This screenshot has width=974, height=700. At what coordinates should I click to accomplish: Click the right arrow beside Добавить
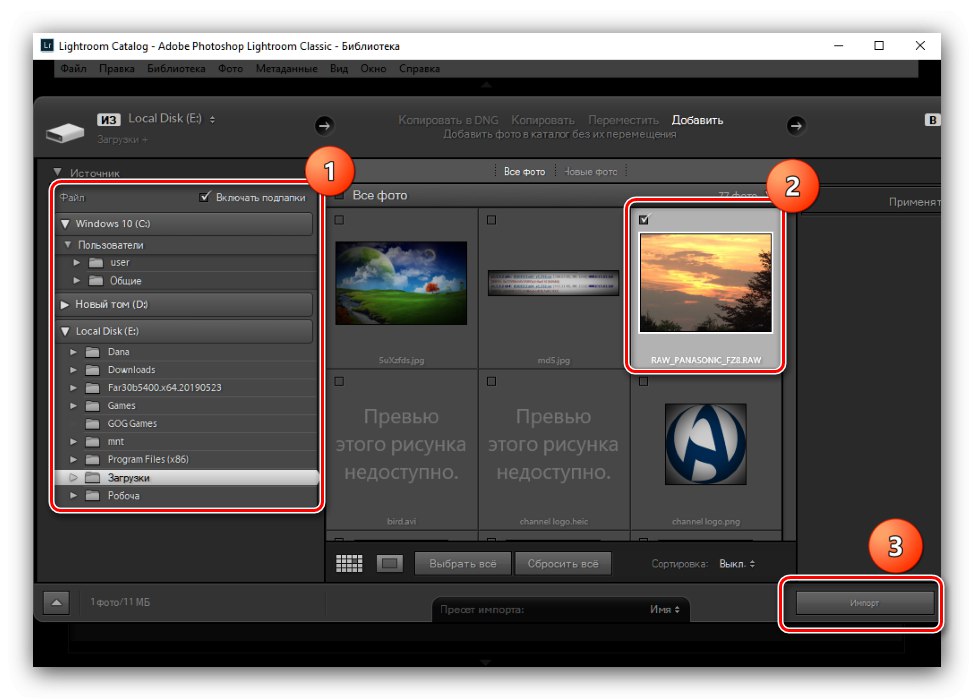(797, 125)
